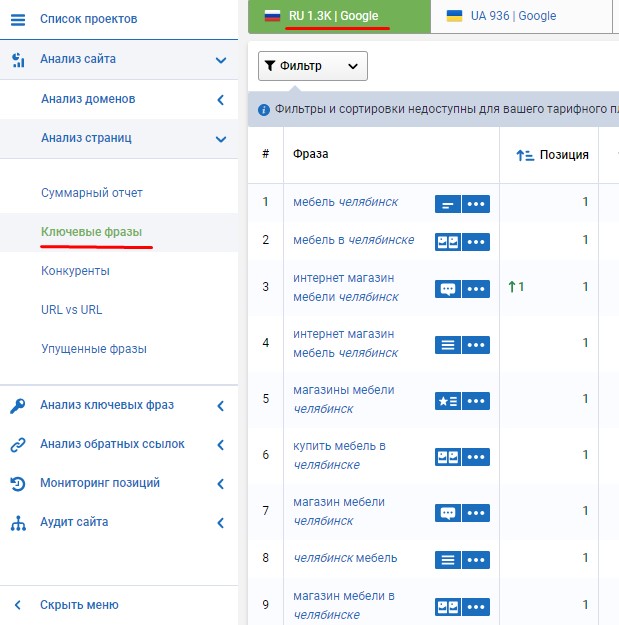Expand Анализ ключевых фраз chevron
Viewport: 619px width, 625px height.
220,405
